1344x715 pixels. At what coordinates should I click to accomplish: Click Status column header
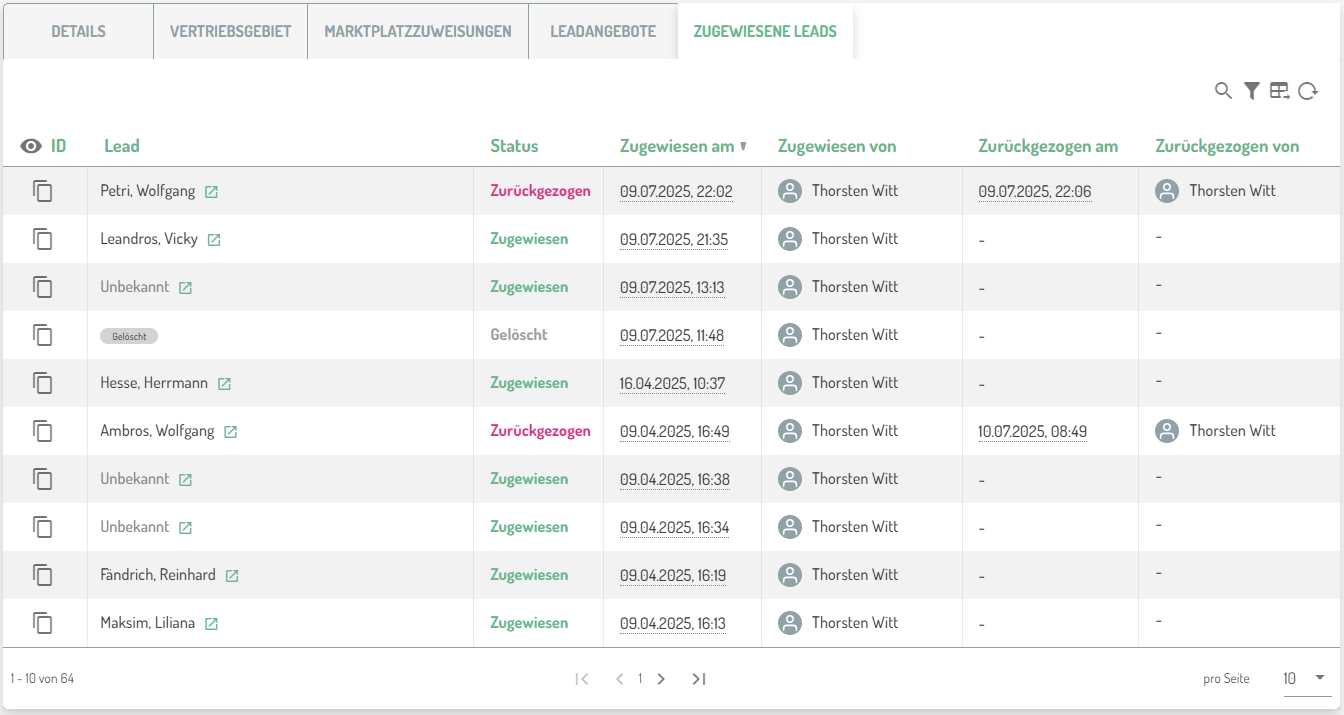pyautogui.click(x=514, y=146)
